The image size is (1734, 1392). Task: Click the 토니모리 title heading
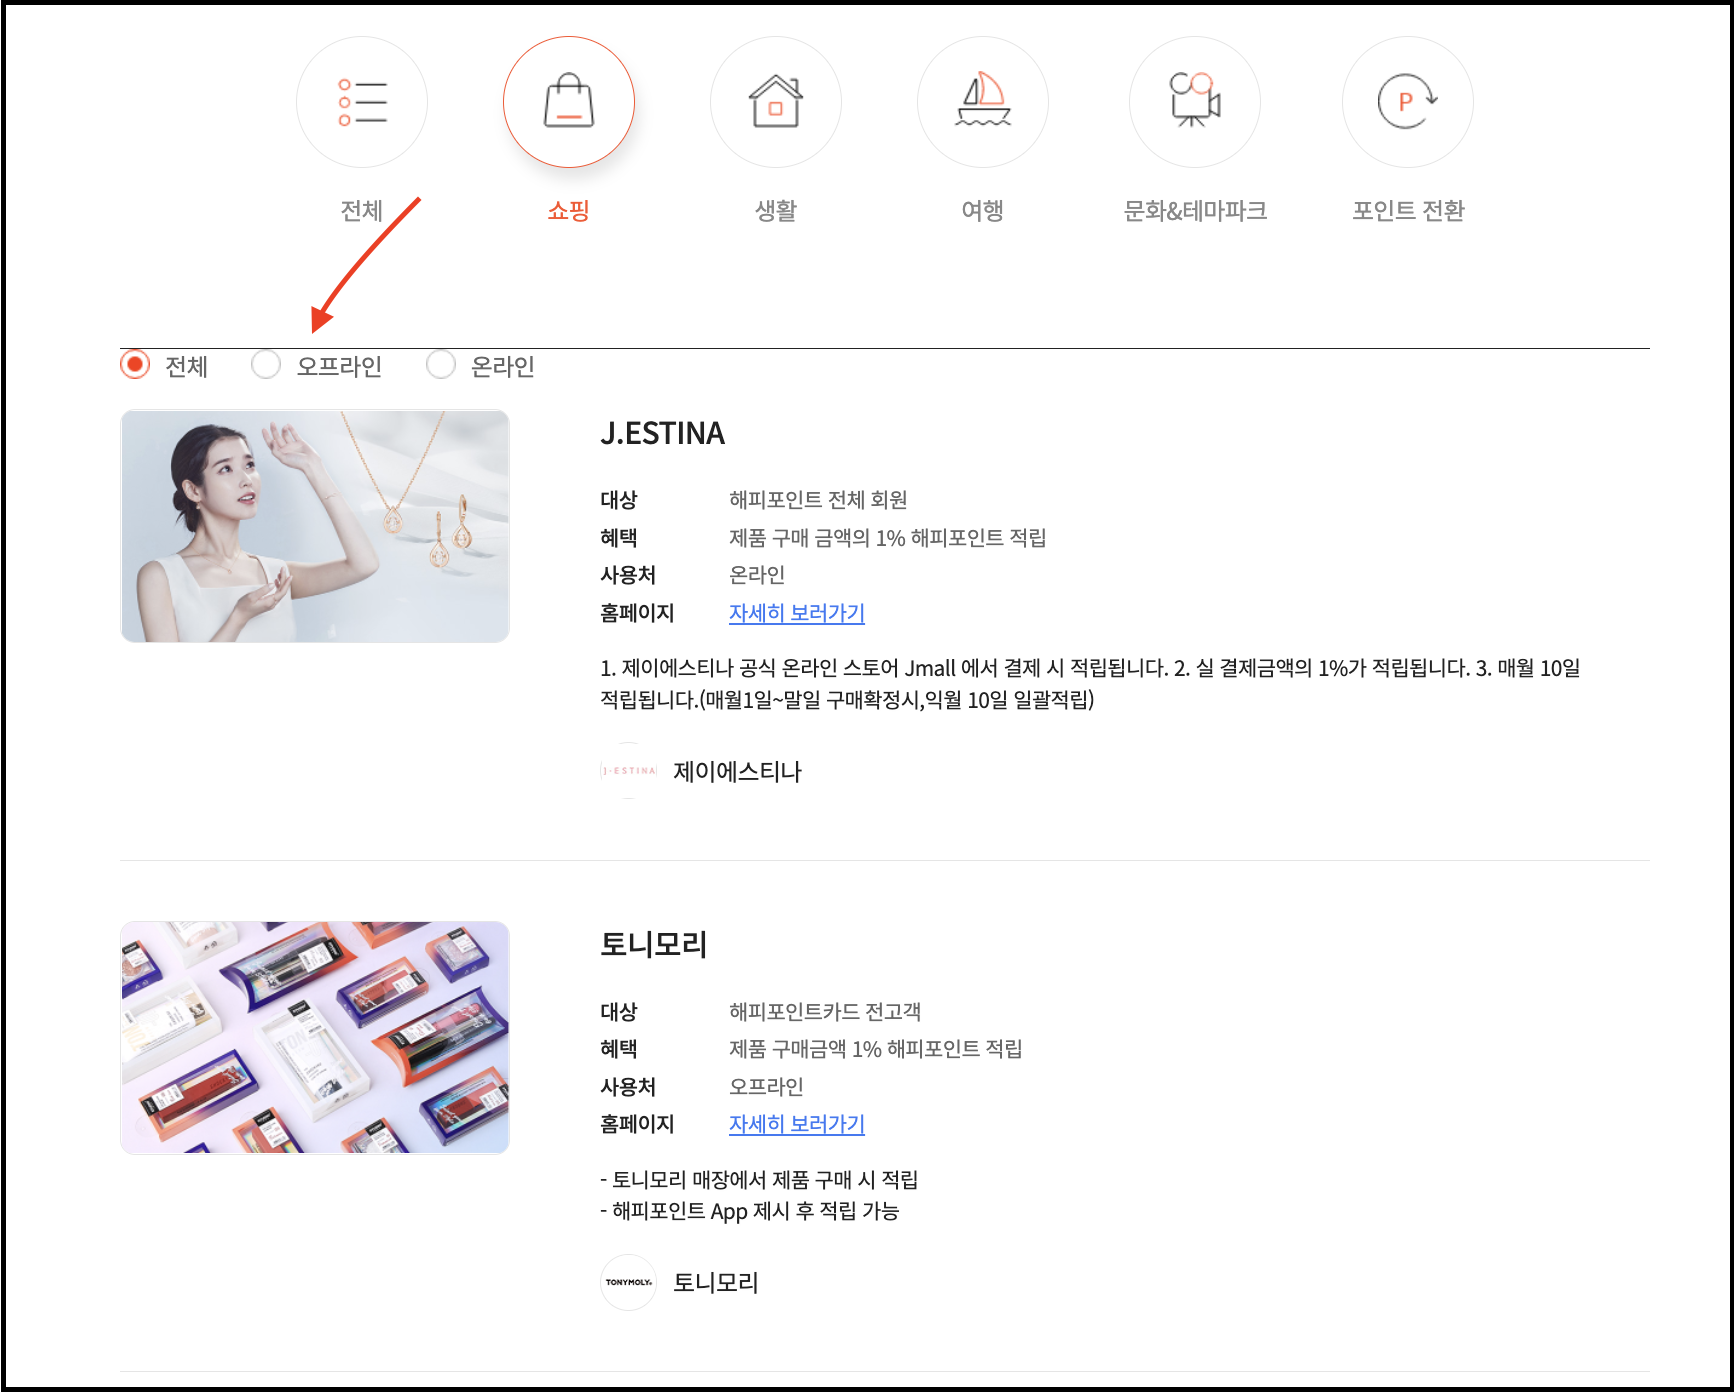point(654,944)
